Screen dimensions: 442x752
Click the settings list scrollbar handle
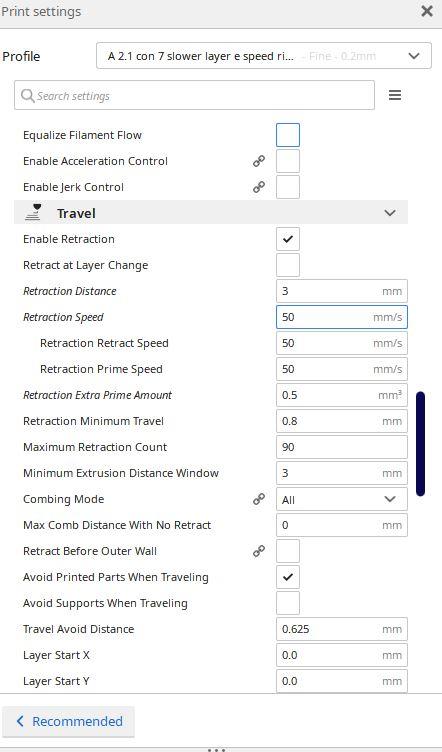(420, 444)
